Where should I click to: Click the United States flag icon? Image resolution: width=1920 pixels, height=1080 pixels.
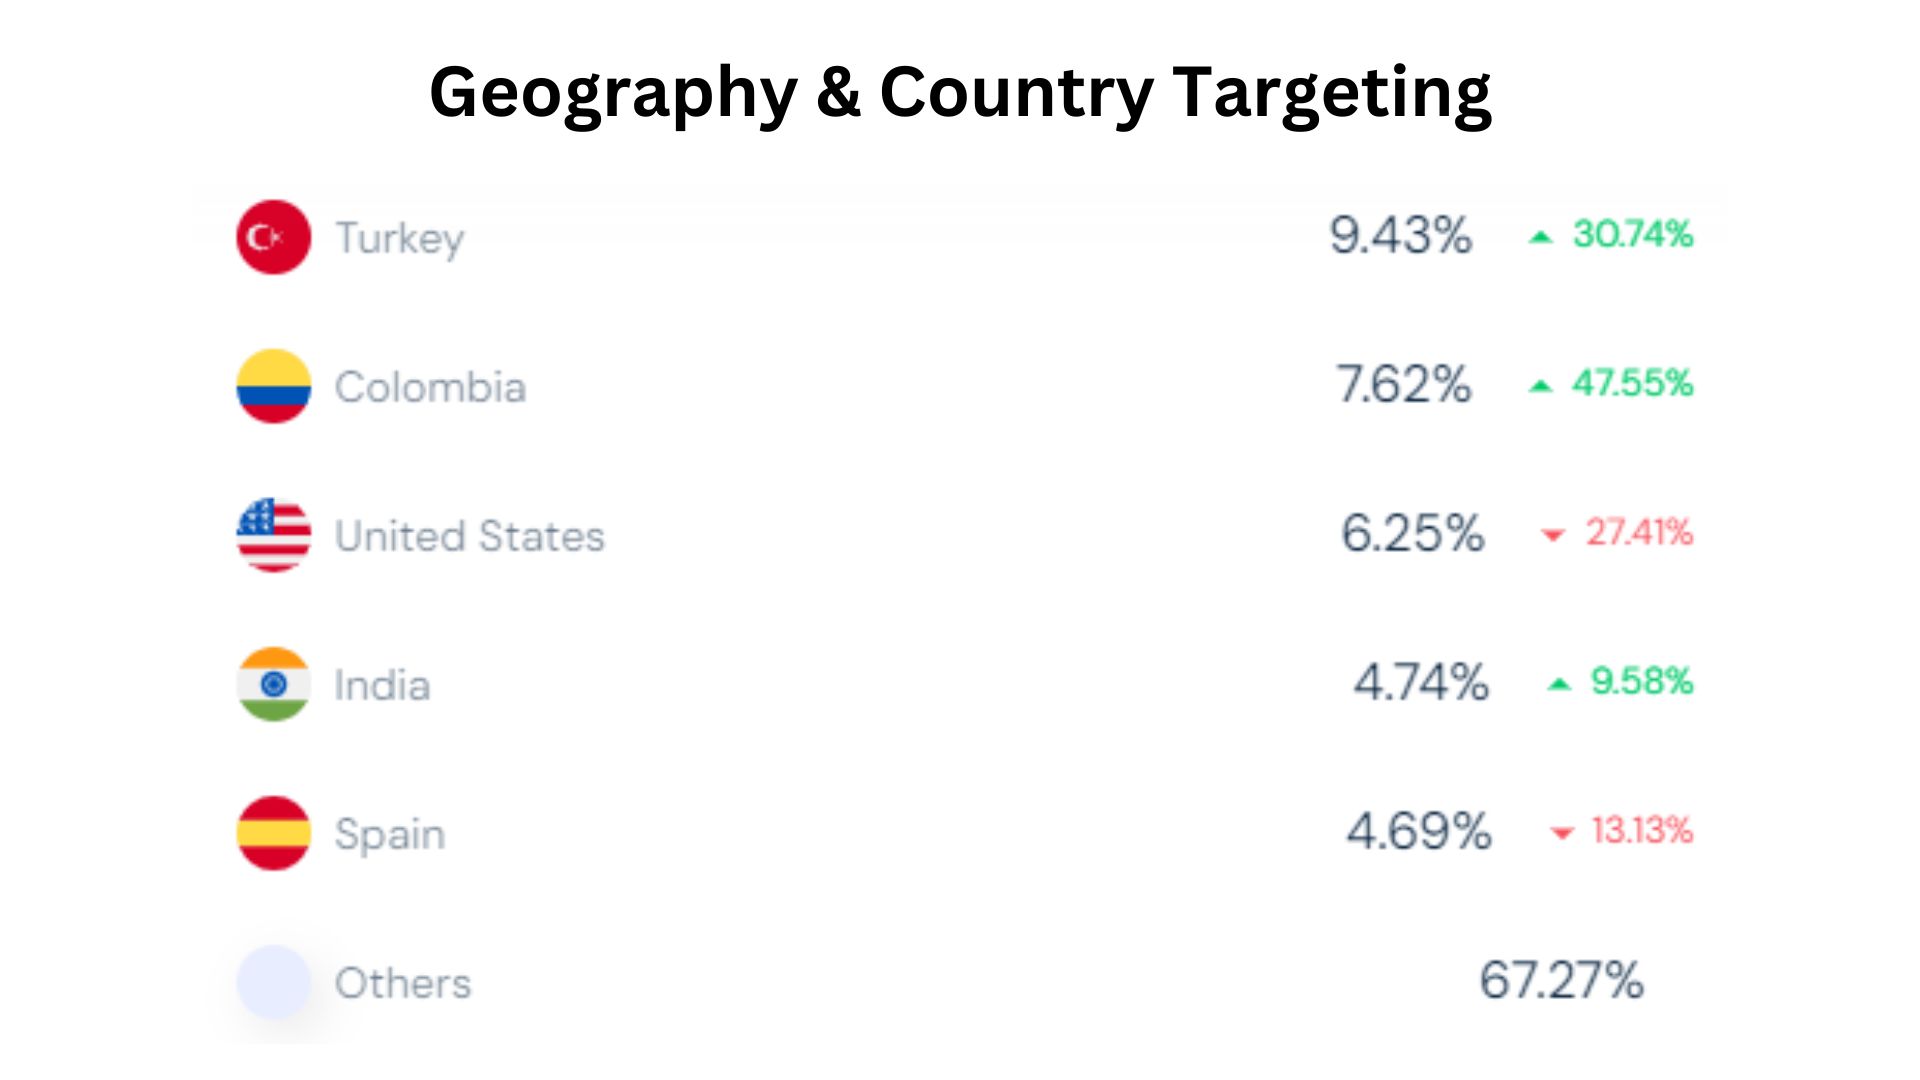273,535
